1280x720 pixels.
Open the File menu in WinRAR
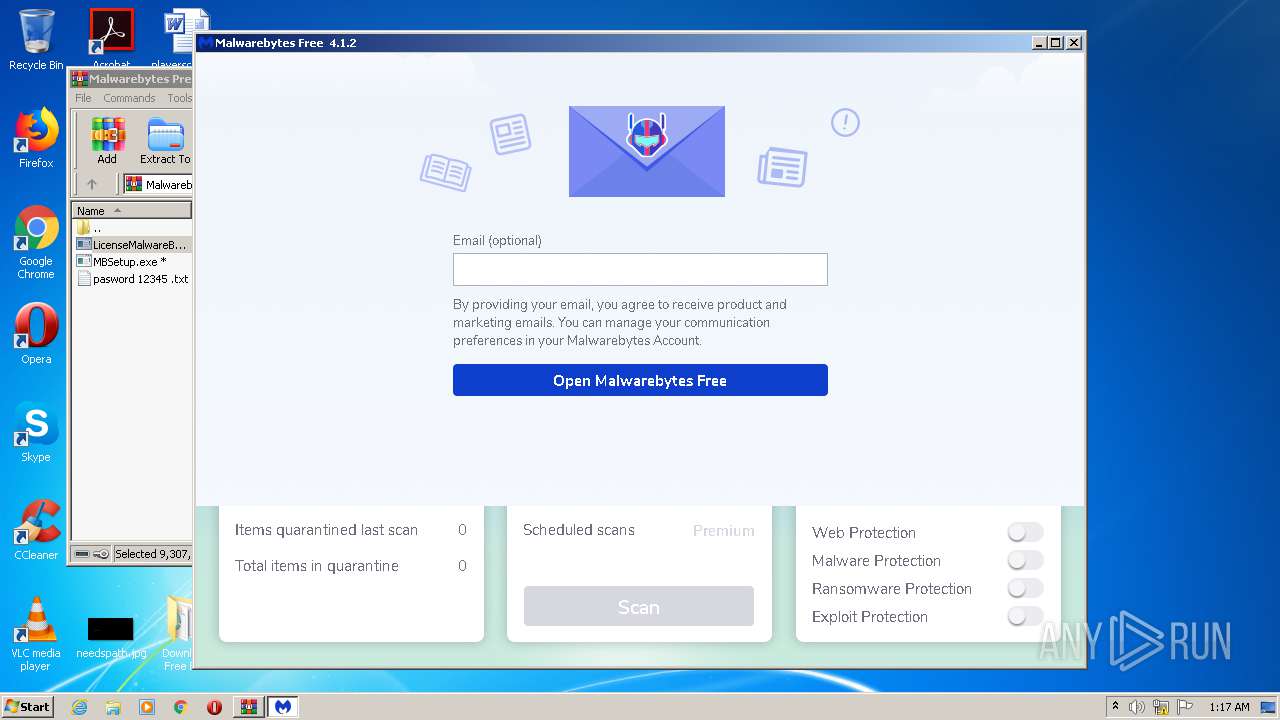(x=83, y=98)
